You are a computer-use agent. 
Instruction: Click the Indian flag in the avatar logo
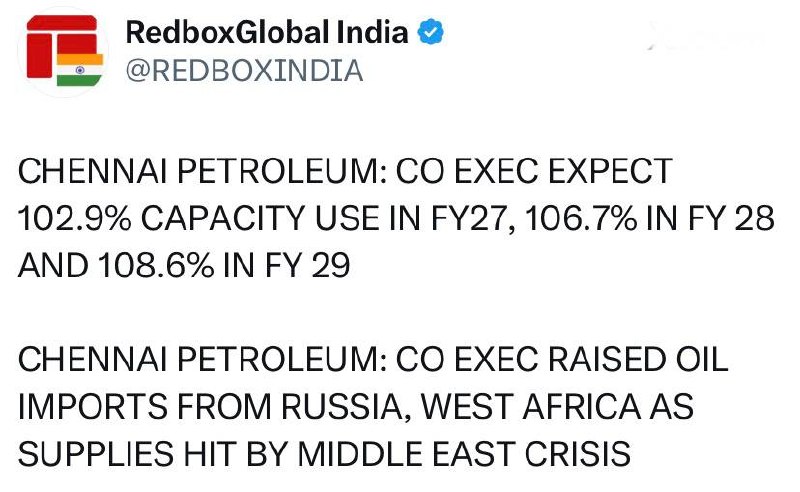[80, 70]
